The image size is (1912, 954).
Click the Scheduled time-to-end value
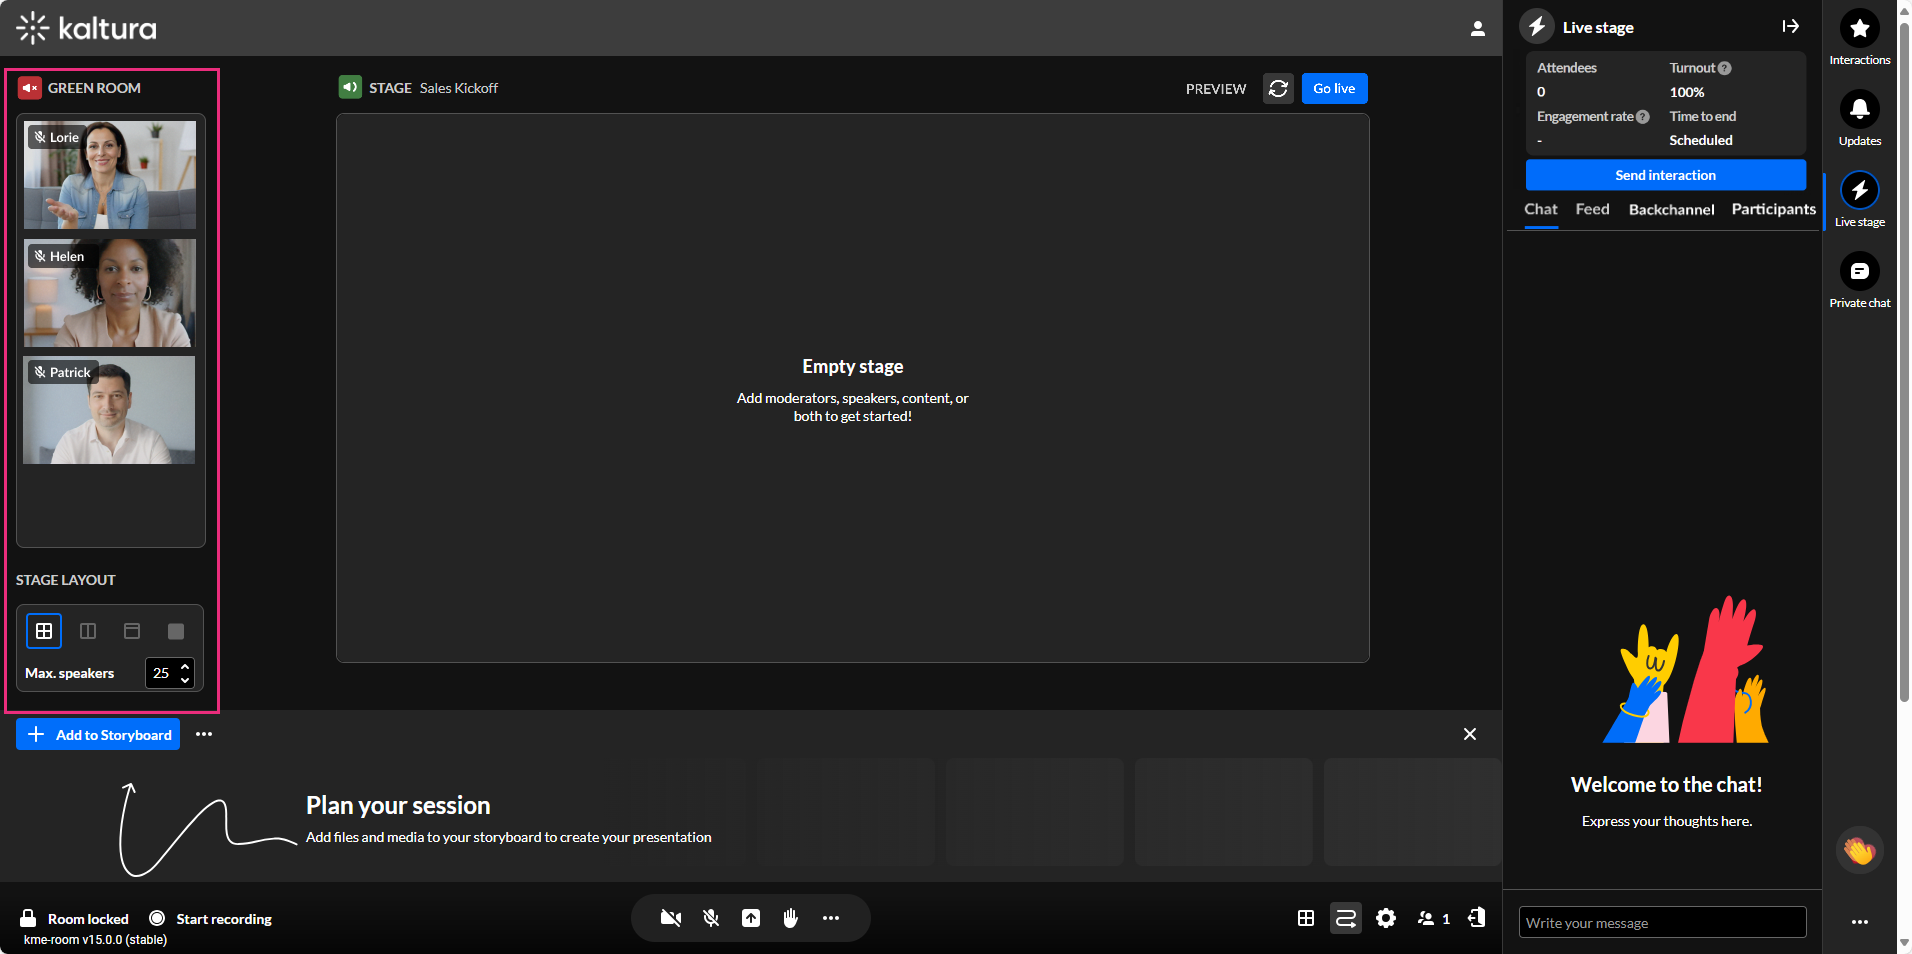coord(1701,141)
